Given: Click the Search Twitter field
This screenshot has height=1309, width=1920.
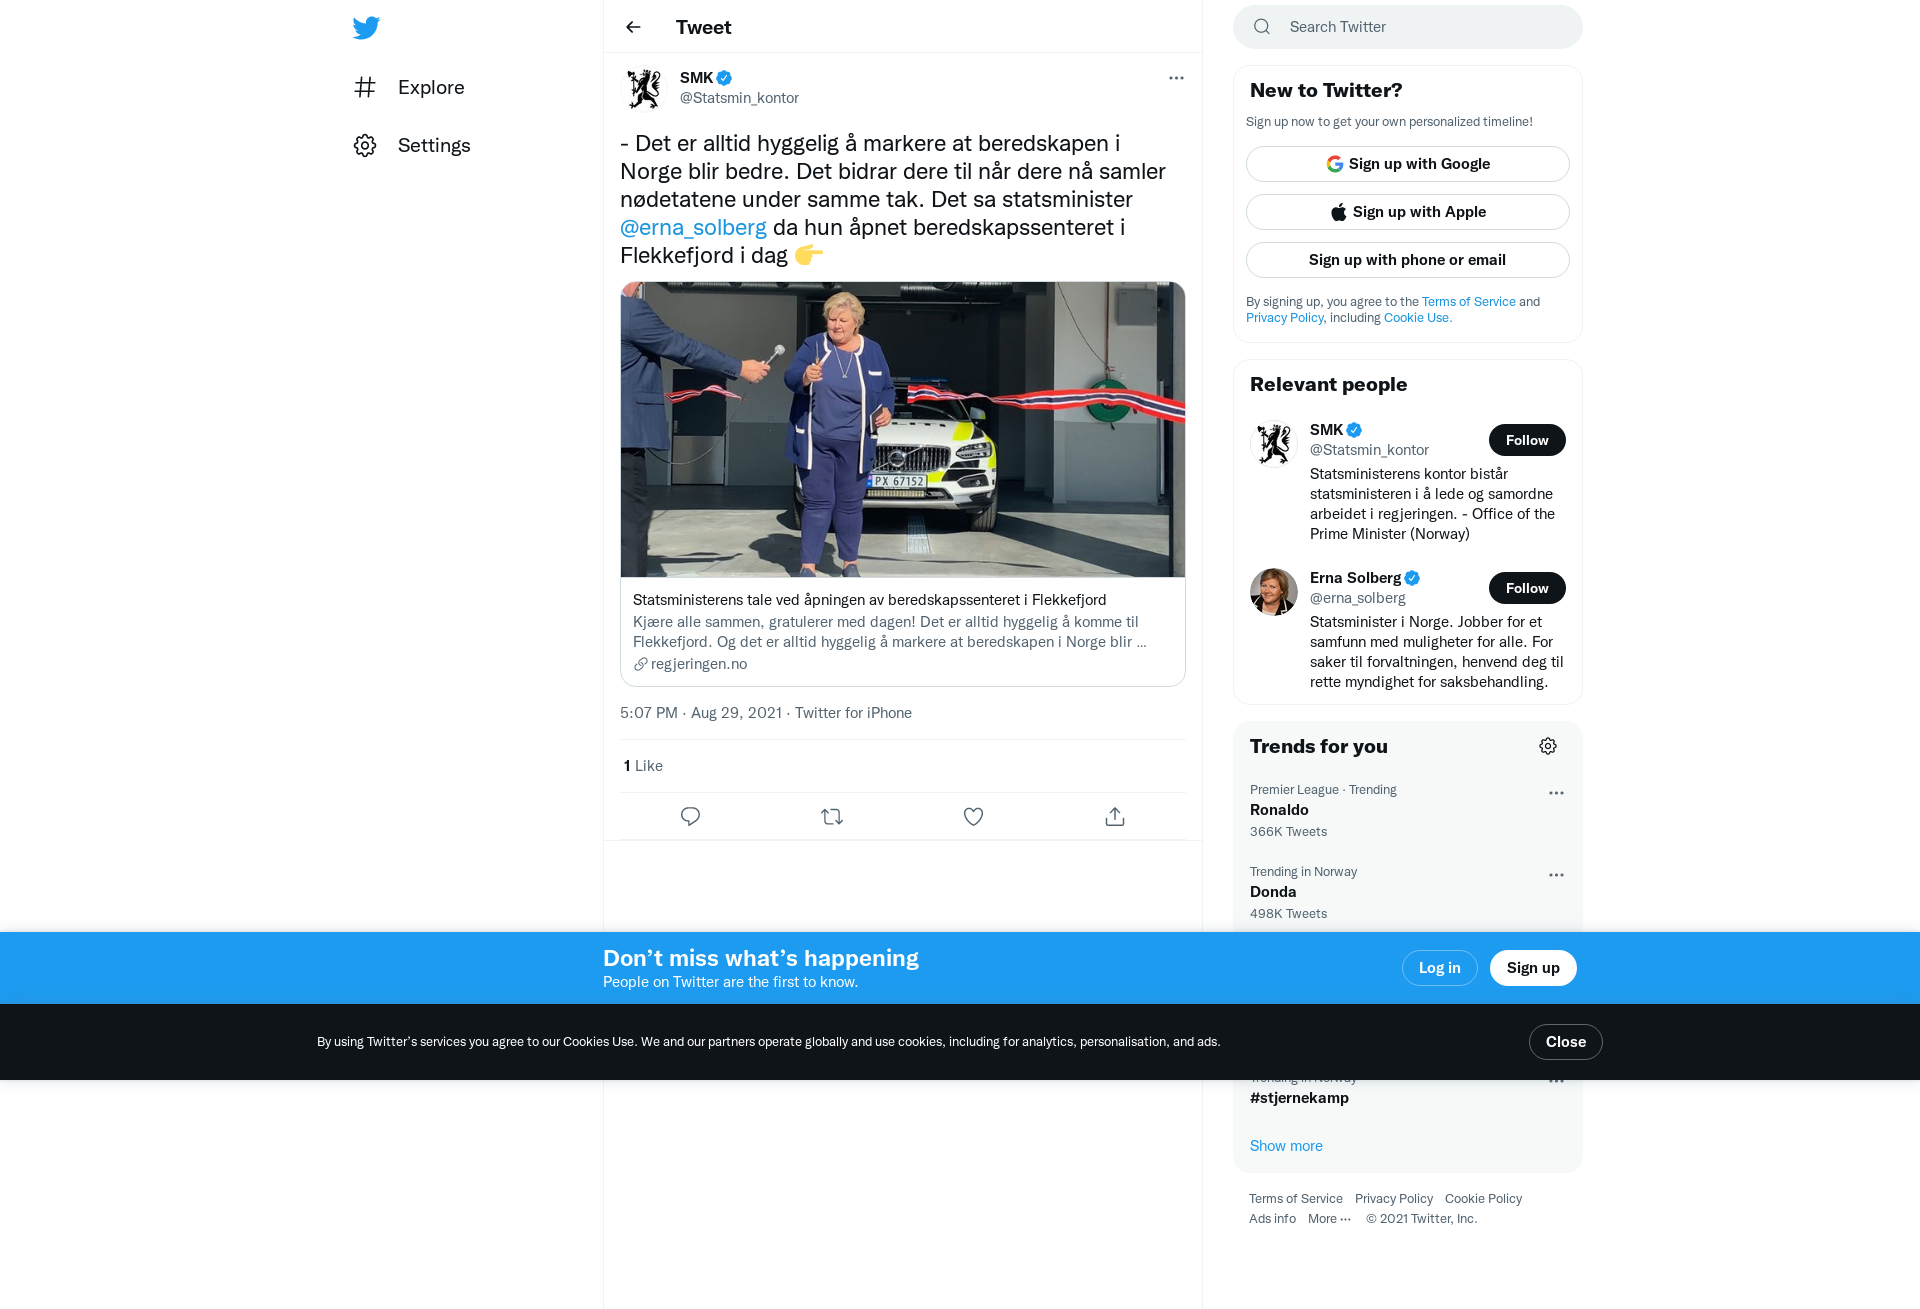Looking at the screenshot, I should click(x=1408, y=27).
